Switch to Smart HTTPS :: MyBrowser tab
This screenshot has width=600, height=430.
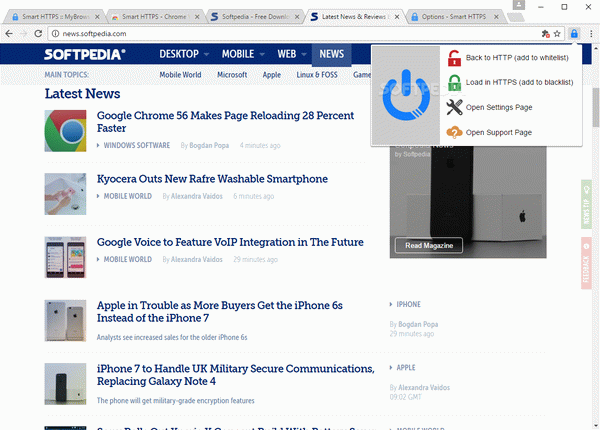(54, 17)
